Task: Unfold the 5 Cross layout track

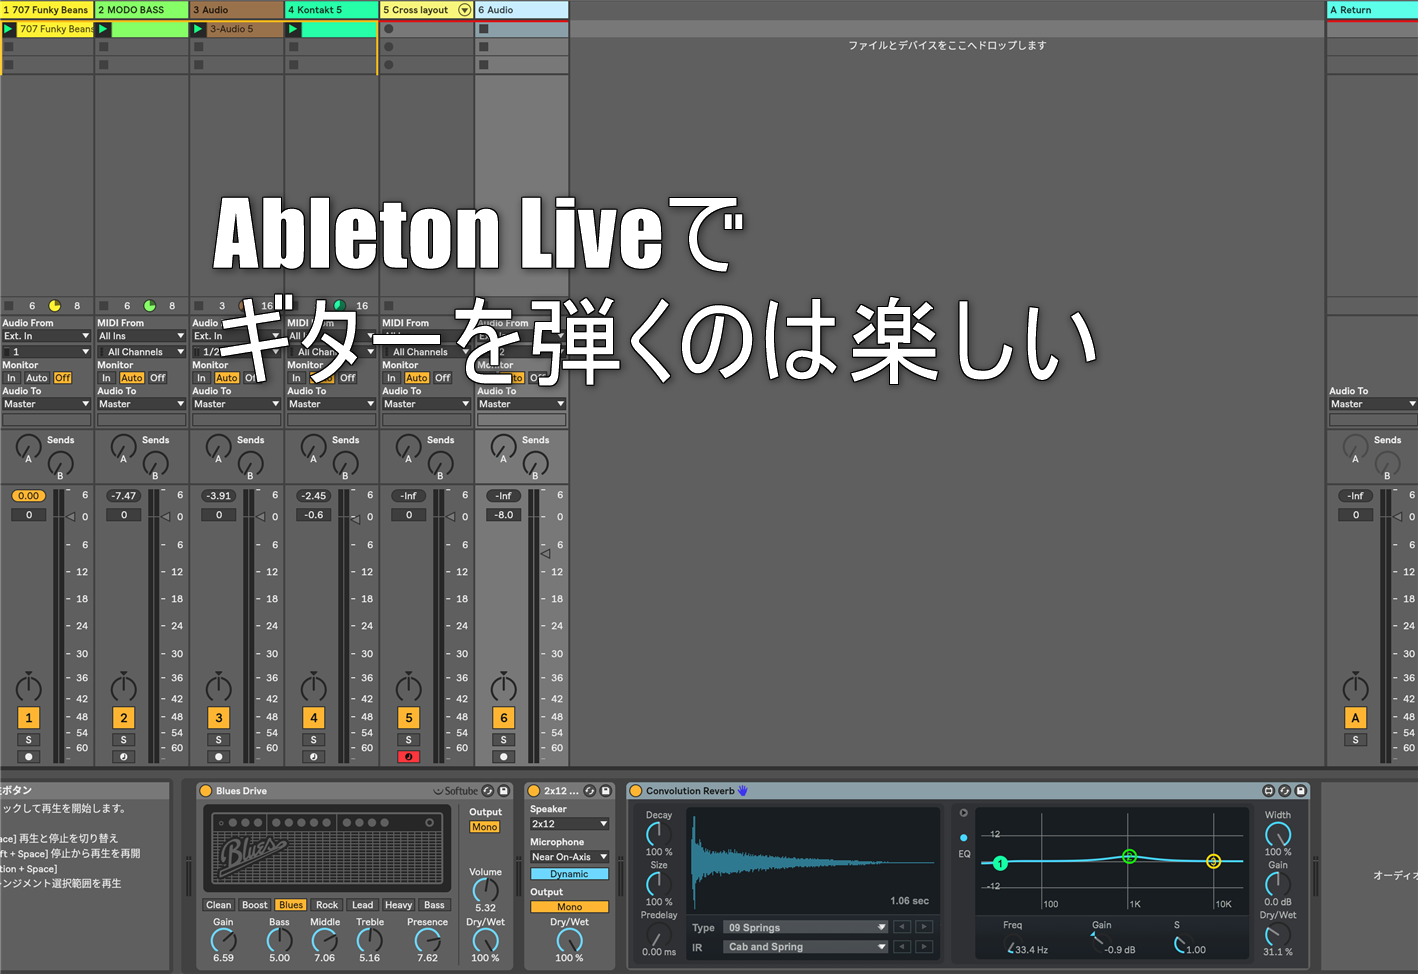Action: tap(464, 10)
